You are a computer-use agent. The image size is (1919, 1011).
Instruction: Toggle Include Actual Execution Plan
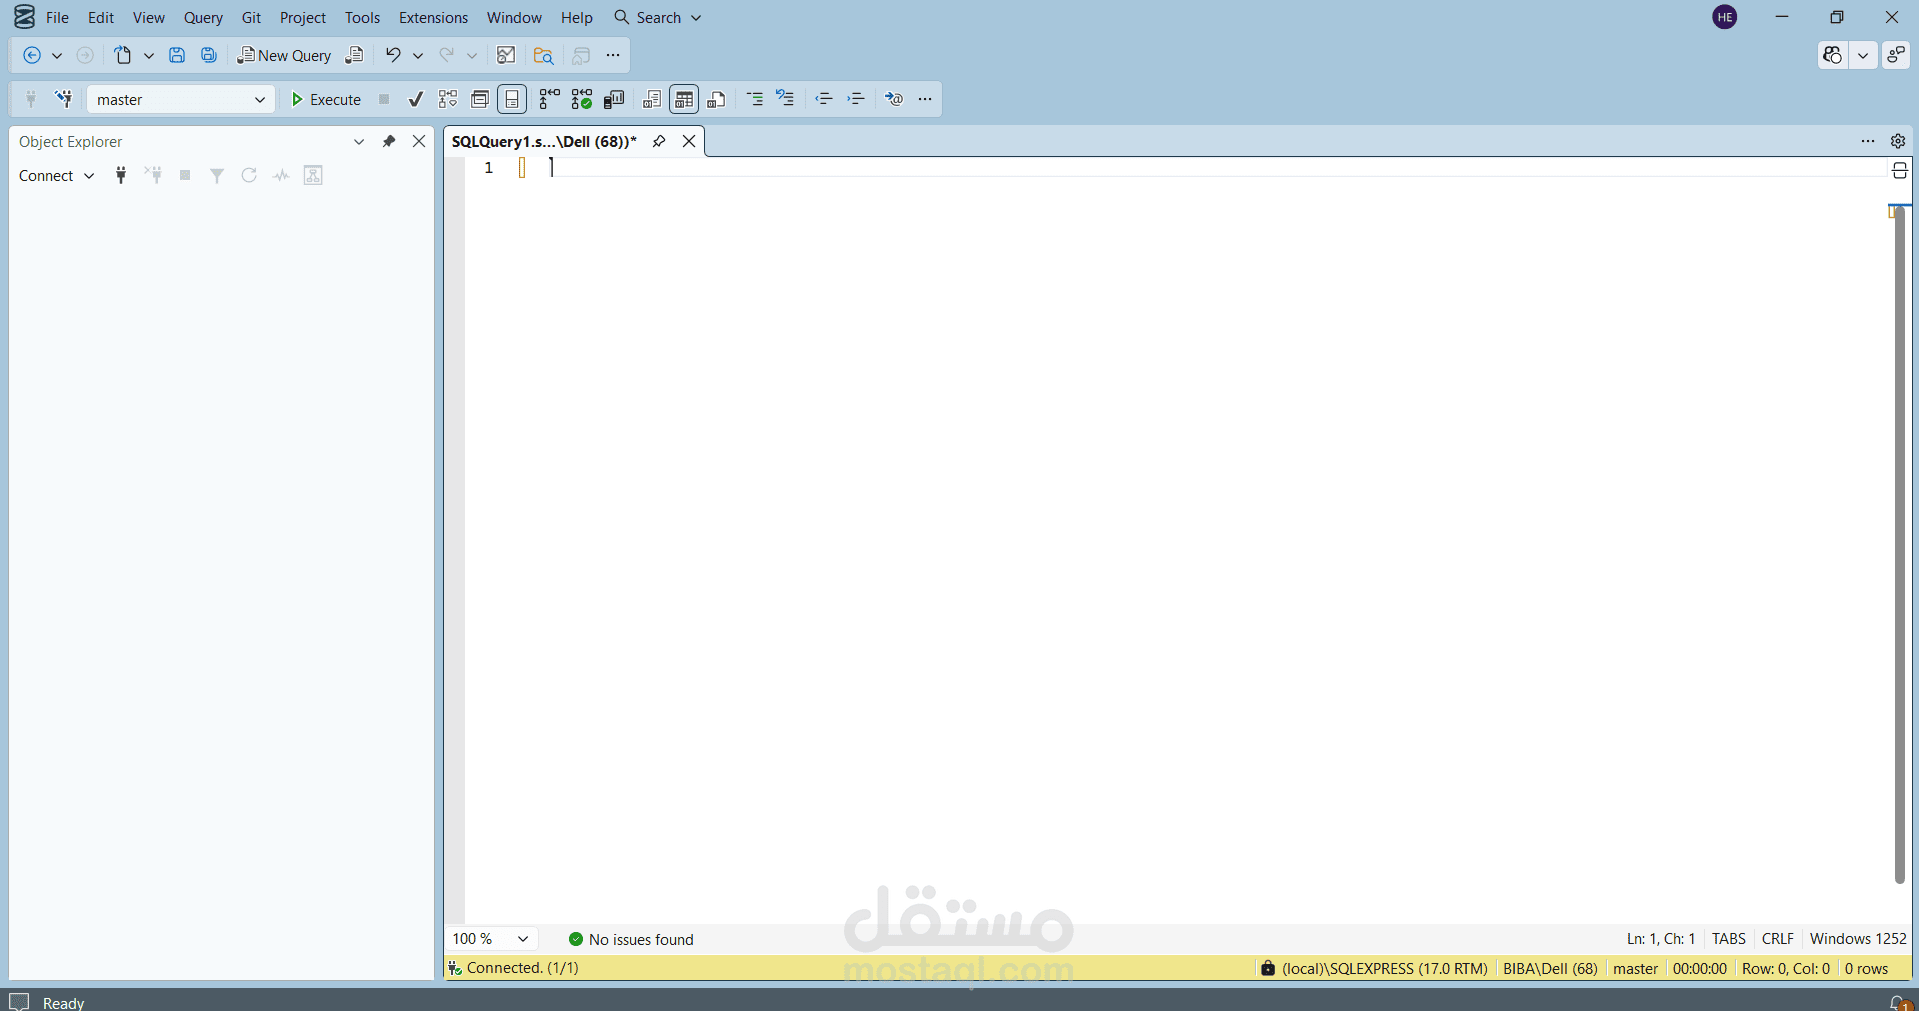549,99
